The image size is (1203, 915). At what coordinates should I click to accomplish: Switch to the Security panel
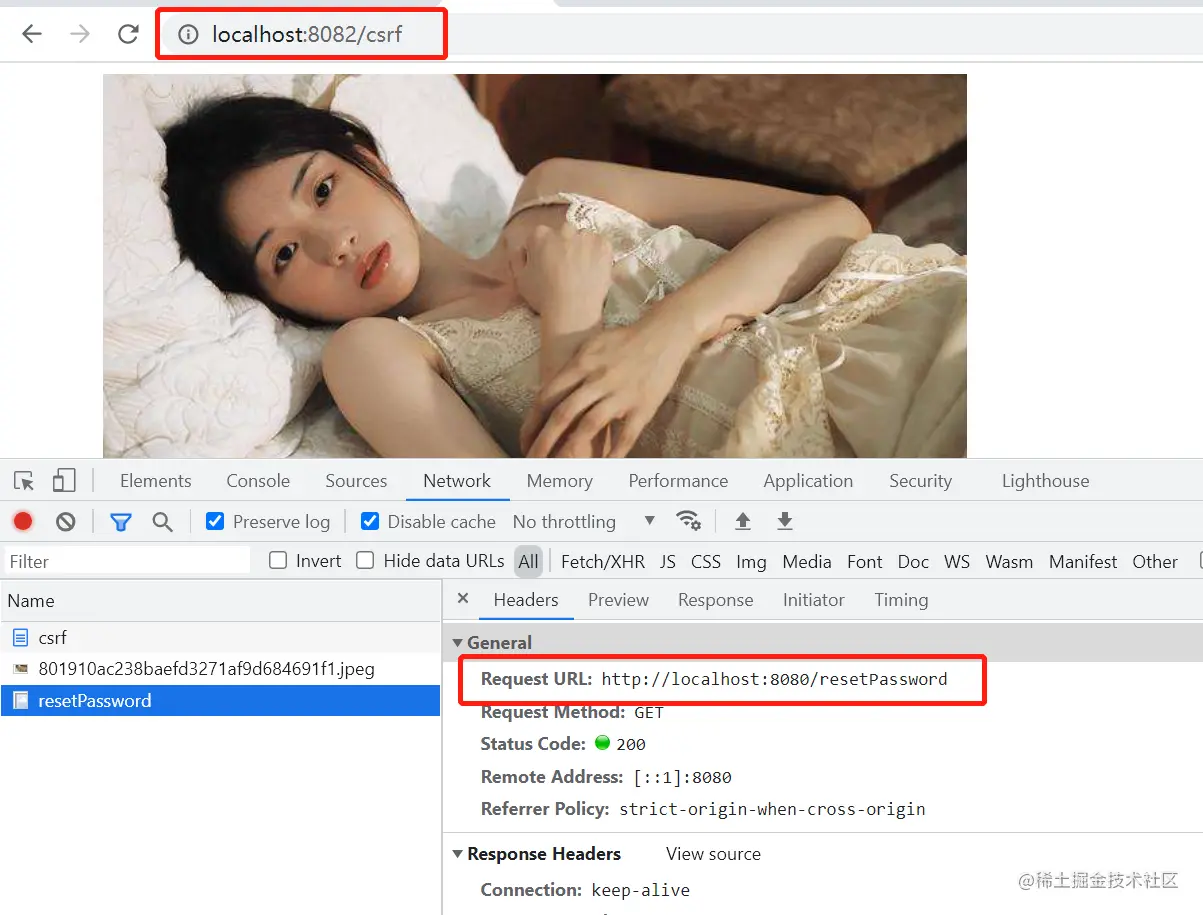tap(920, 481)
